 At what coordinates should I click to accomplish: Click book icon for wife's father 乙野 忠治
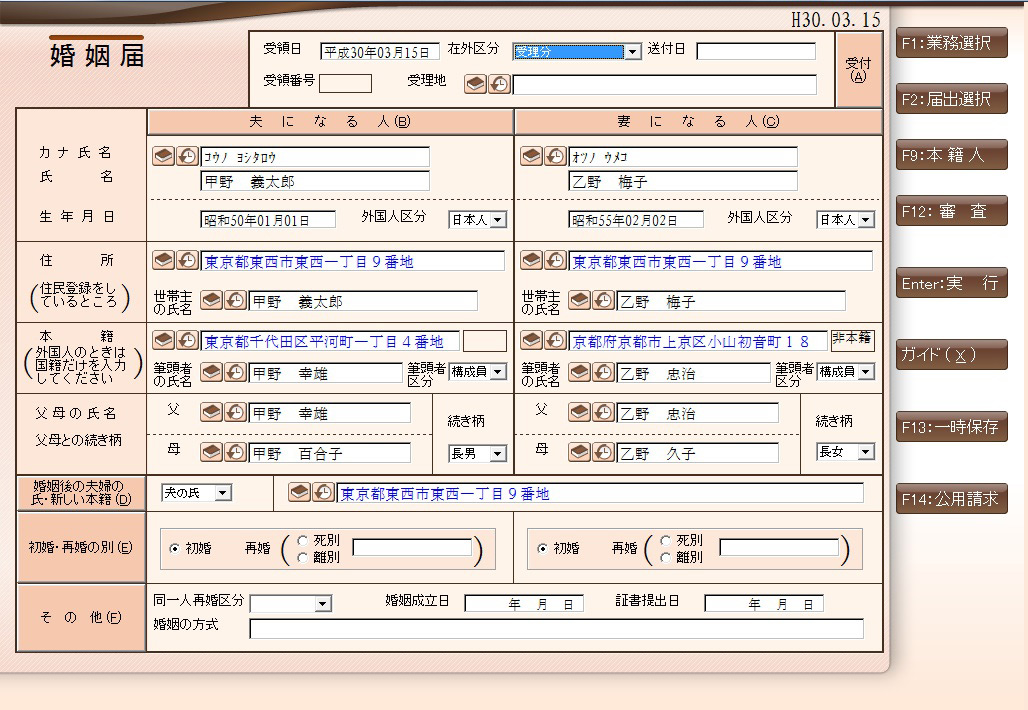point(580,412)
